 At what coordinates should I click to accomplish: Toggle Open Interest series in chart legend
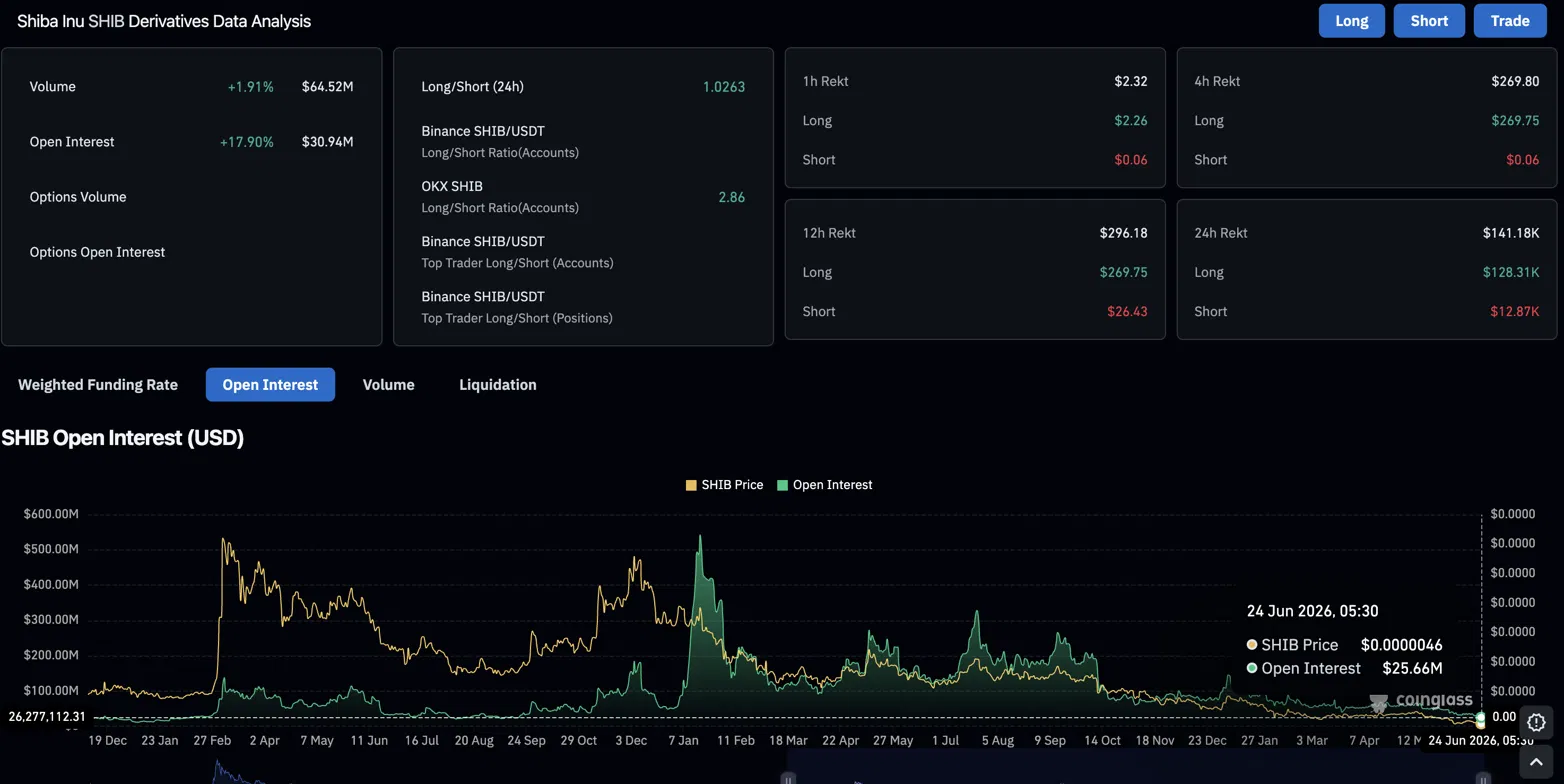point(825,485)
